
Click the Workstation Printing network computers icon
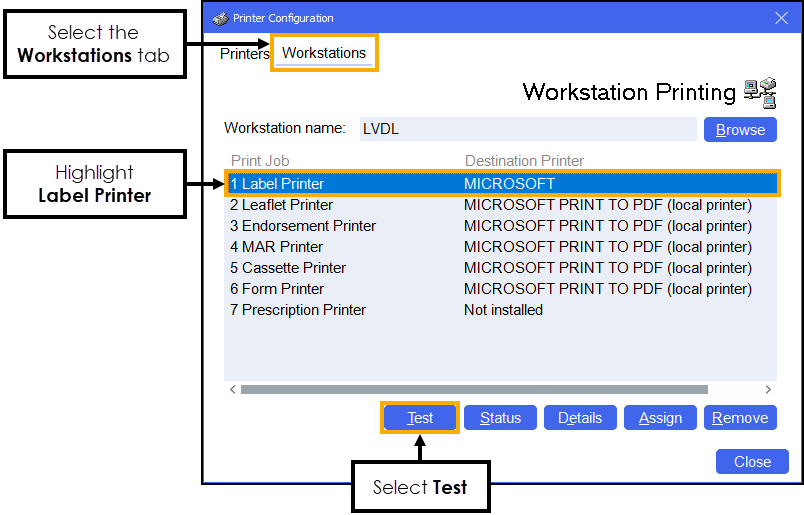[760, 92]
